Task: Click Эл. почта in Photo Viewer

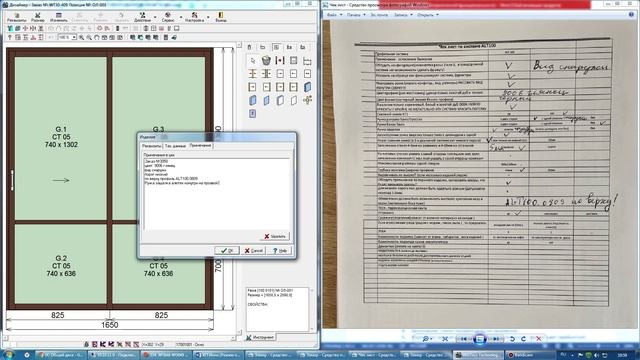Action: [379, 15]
